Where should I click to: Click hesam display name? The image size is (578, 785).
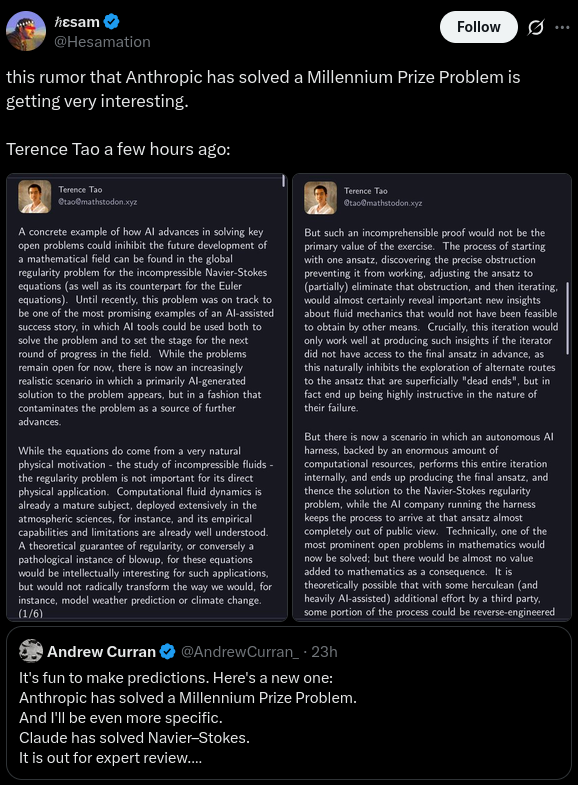(x=77, y=22)
